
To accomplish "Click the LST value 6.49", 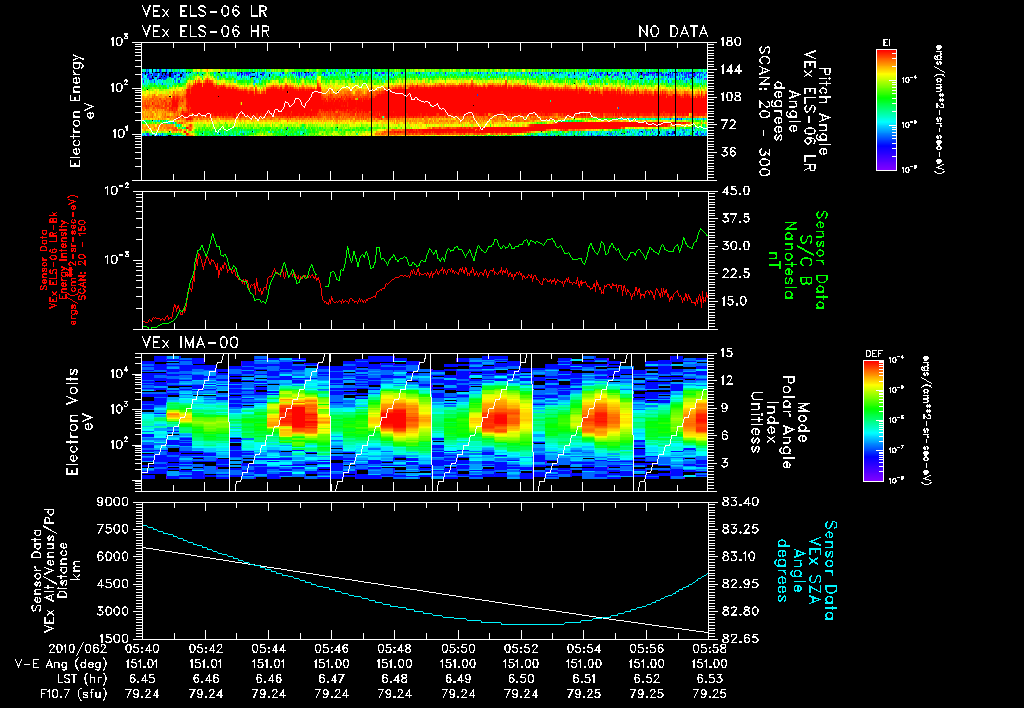I will [x=457, y=679].
